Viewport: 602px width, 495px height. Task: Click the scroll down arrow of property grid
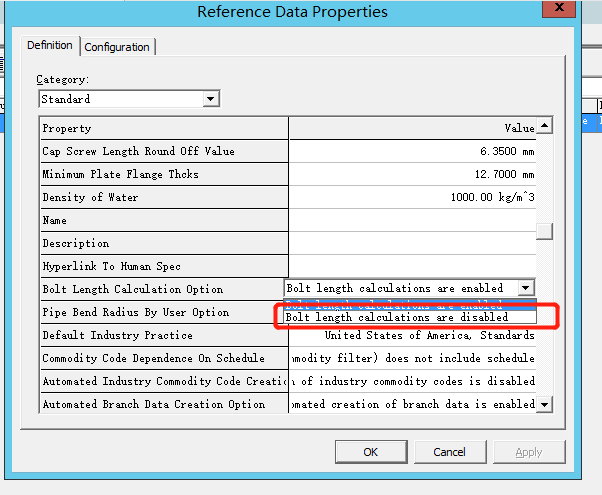[x=544, y=404]
